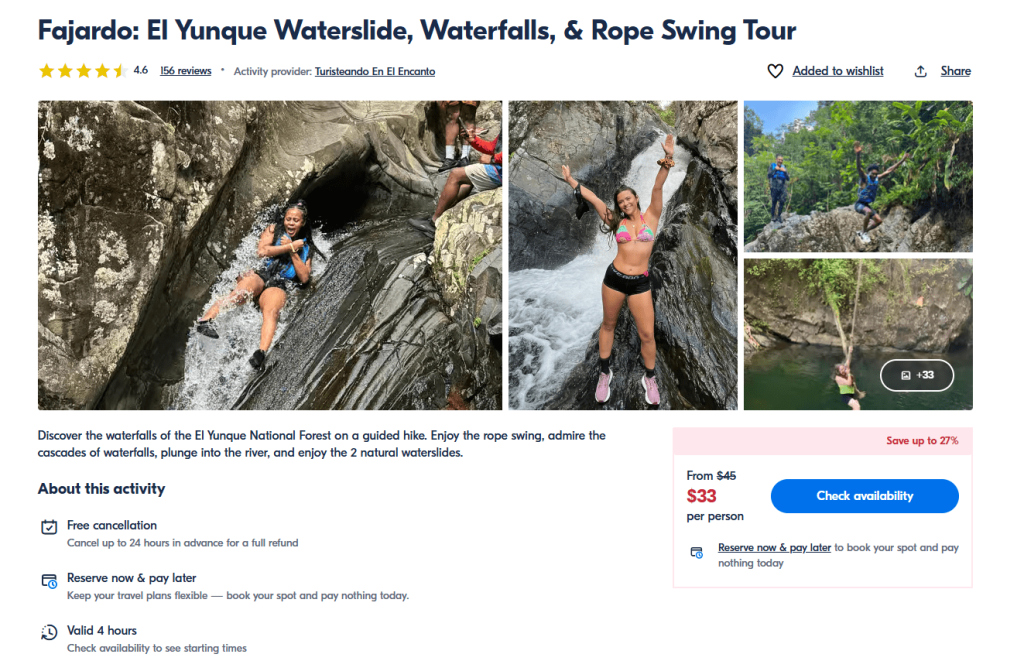Viewport: 1024px width, 661px height.
Task: Click the reserve now wallet icon
Action: (x=49, y=580)
